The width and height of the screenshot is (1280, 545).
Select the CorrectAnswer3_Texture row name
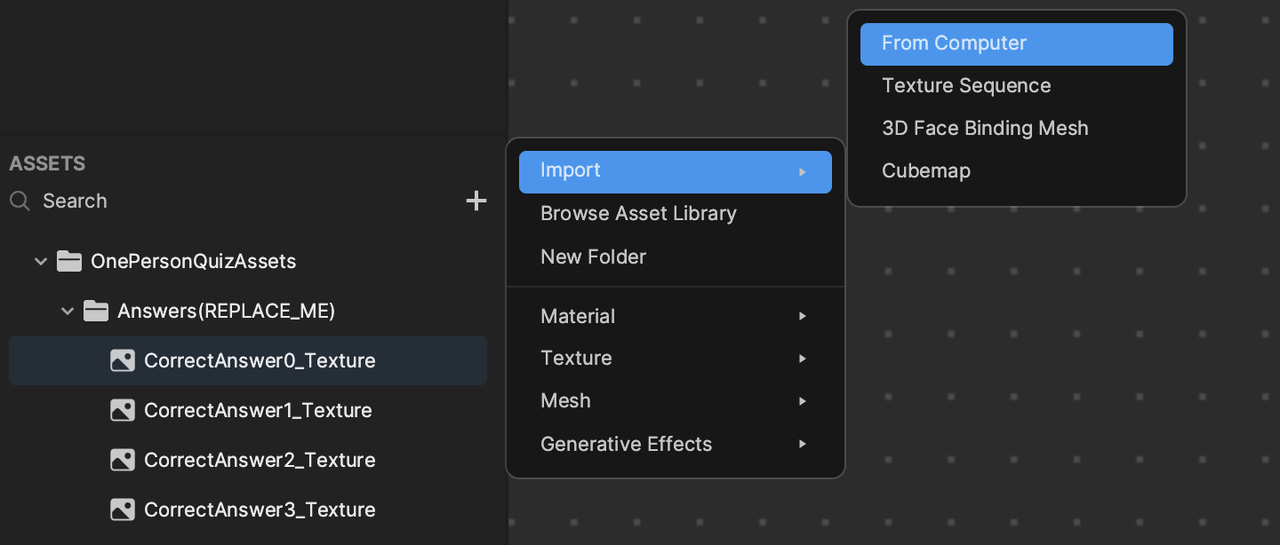point(260,510)
